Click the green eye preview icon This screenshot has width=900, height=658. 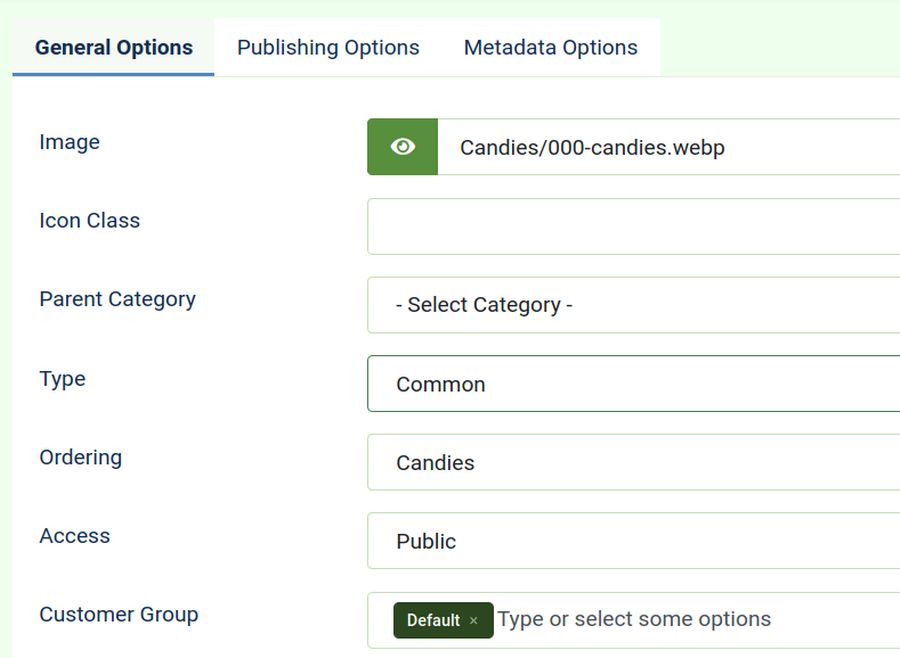(x=402, y=147)
